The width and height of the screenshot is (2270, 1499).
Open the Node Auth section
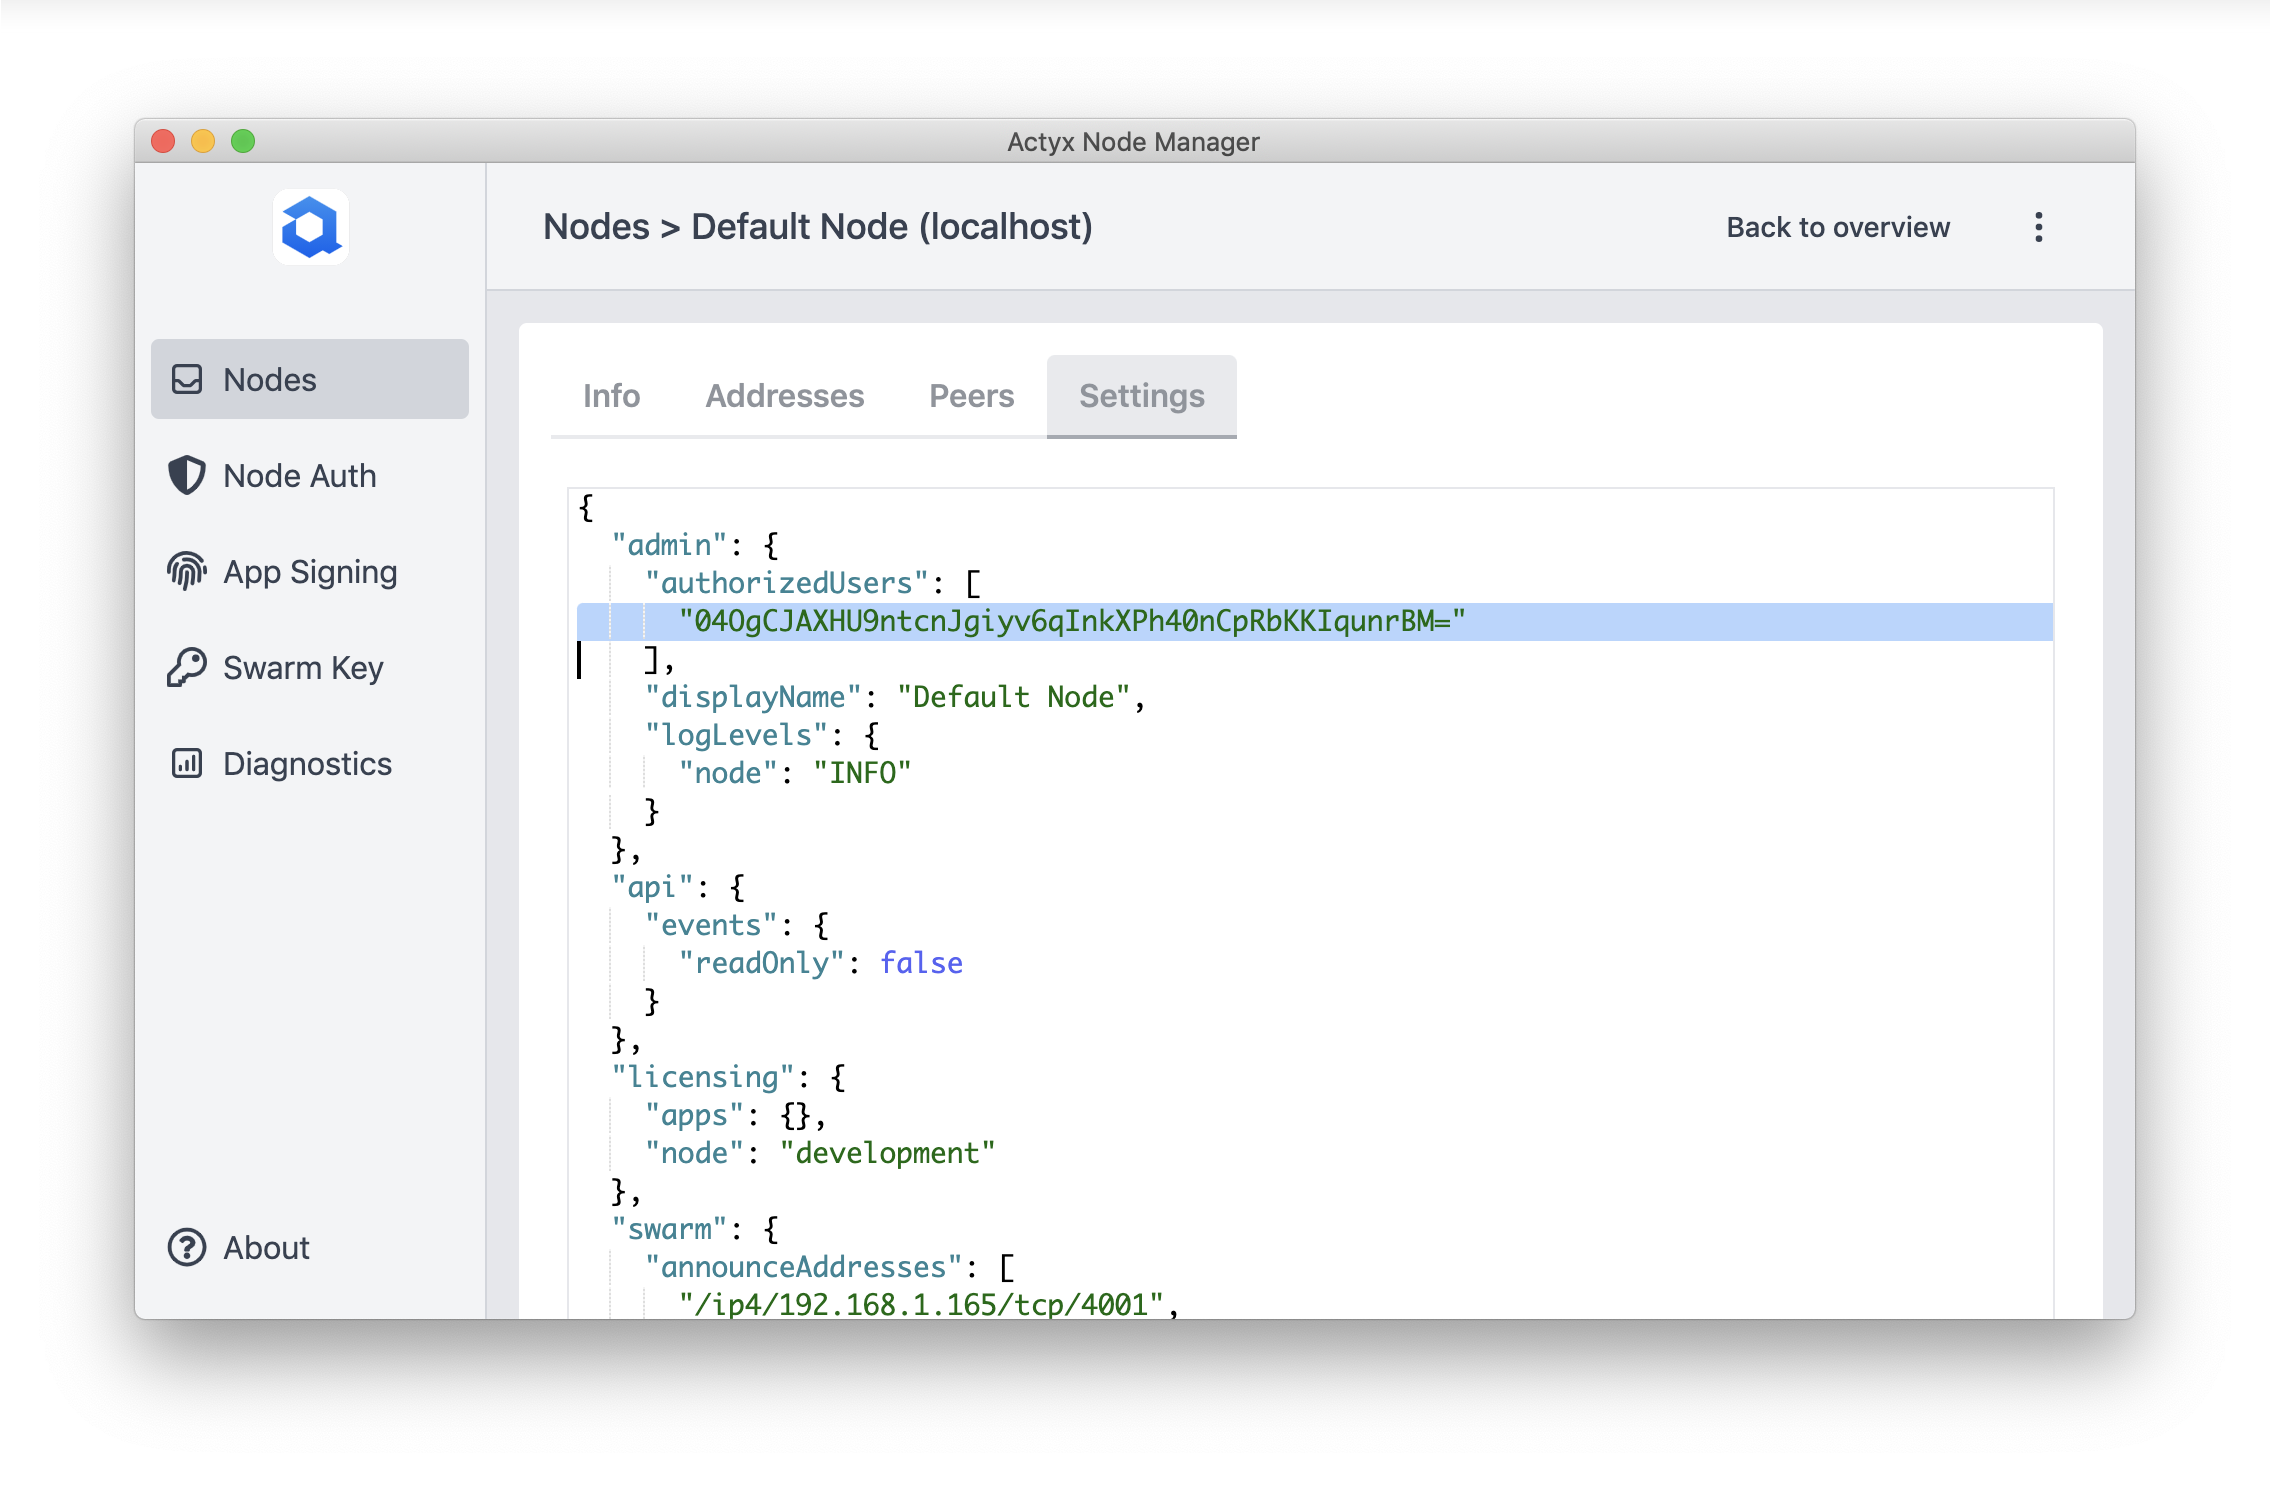coord(299,475)
